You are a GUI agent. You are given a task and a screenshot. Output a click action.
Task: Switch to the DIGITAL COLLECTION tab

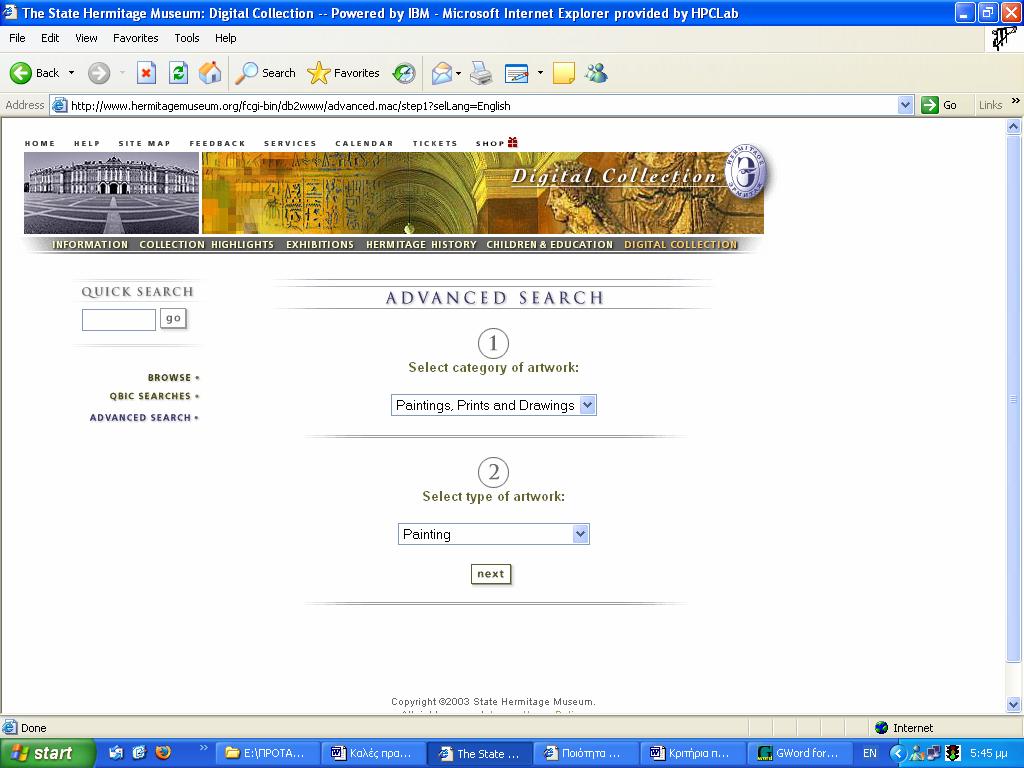point(680,244)
